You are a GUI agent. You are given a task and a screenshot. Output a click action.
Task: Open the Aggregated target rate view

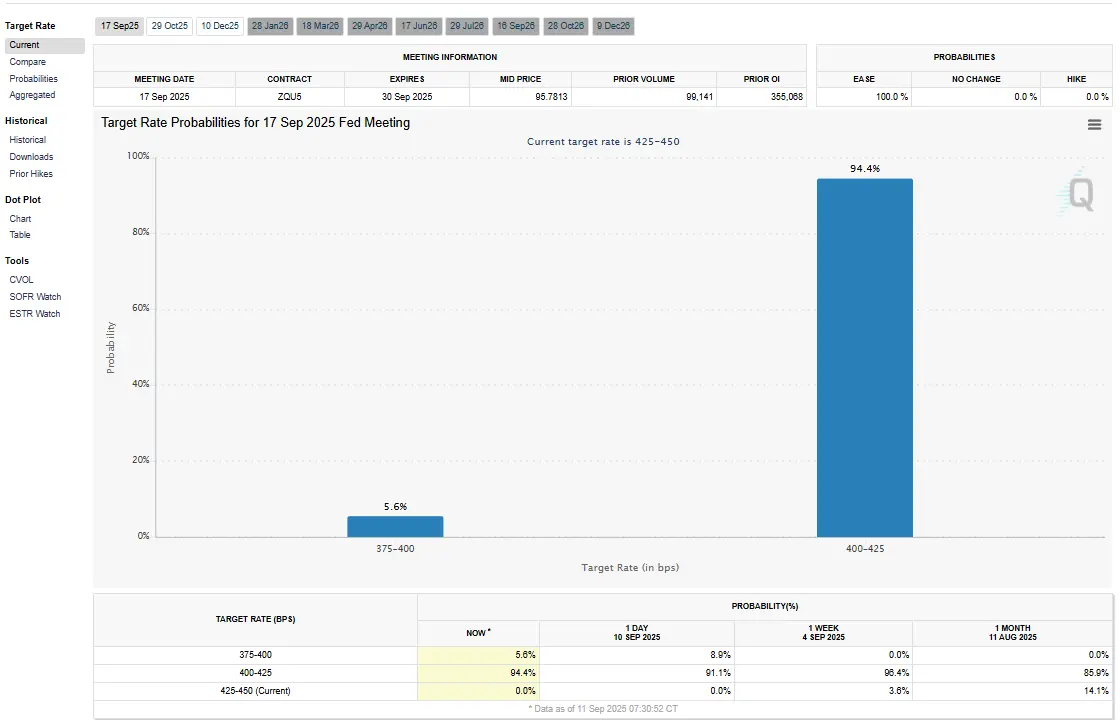[x=33, y=95]
